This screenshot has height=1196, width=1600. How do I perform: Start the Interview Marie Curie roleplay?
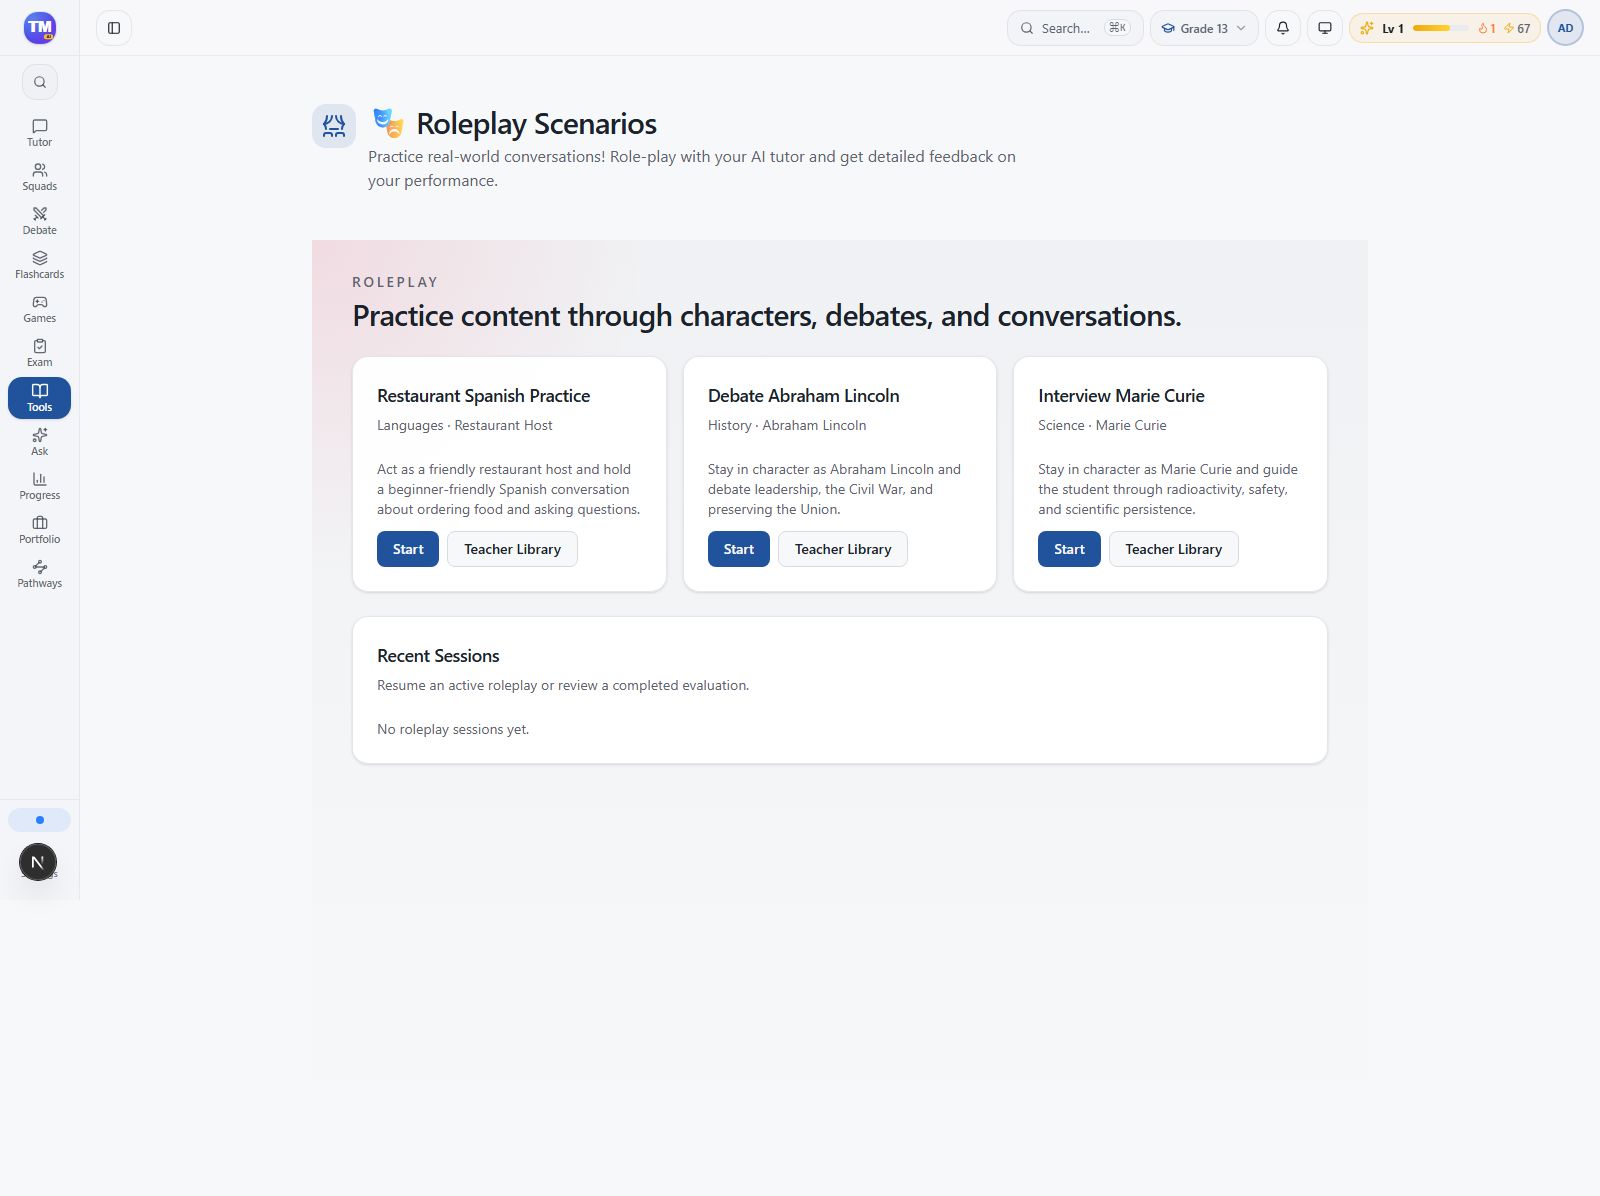1069,549
